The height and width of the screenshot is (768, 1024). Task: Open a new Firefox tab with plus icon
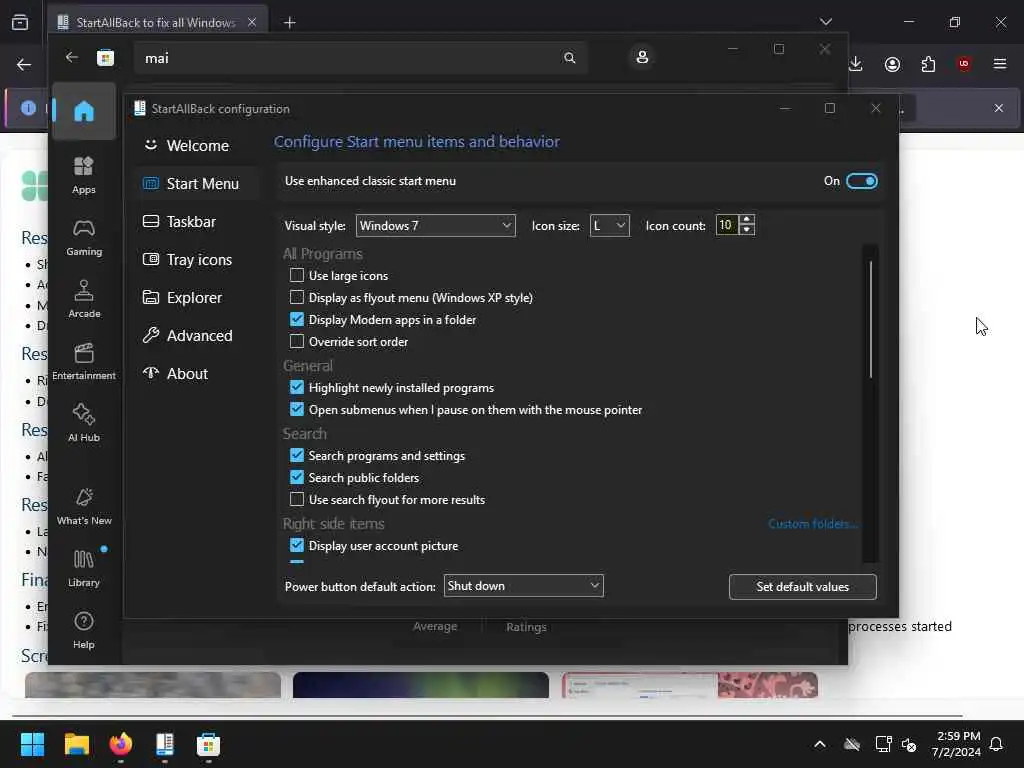tap(289, 23)
